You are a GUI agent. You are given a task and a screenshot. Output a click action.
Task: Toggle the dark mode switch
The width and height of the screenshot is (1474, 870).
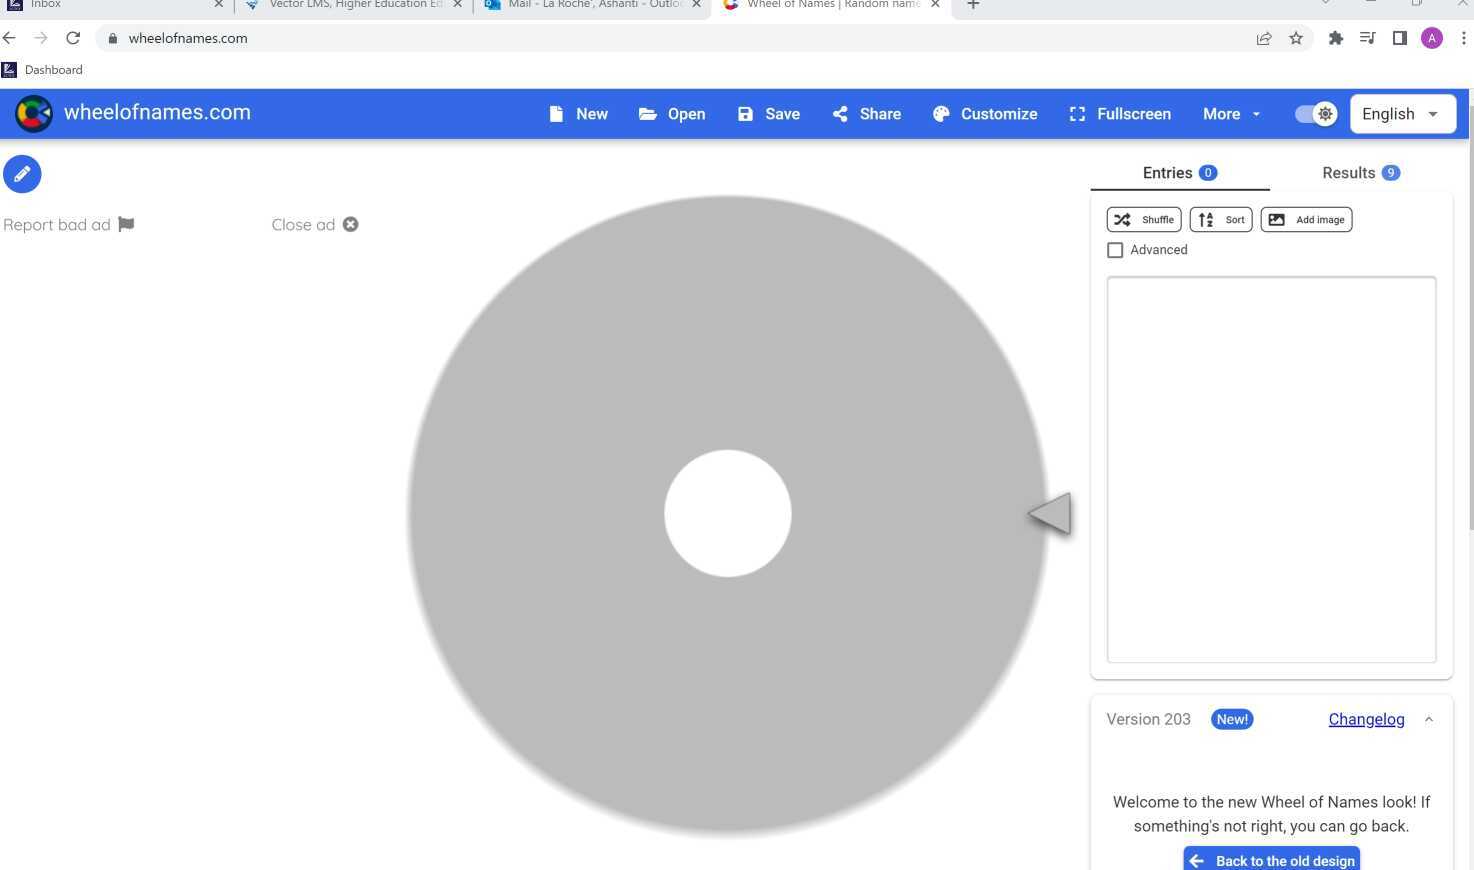pyautogui.click(x=1315, y=114)
